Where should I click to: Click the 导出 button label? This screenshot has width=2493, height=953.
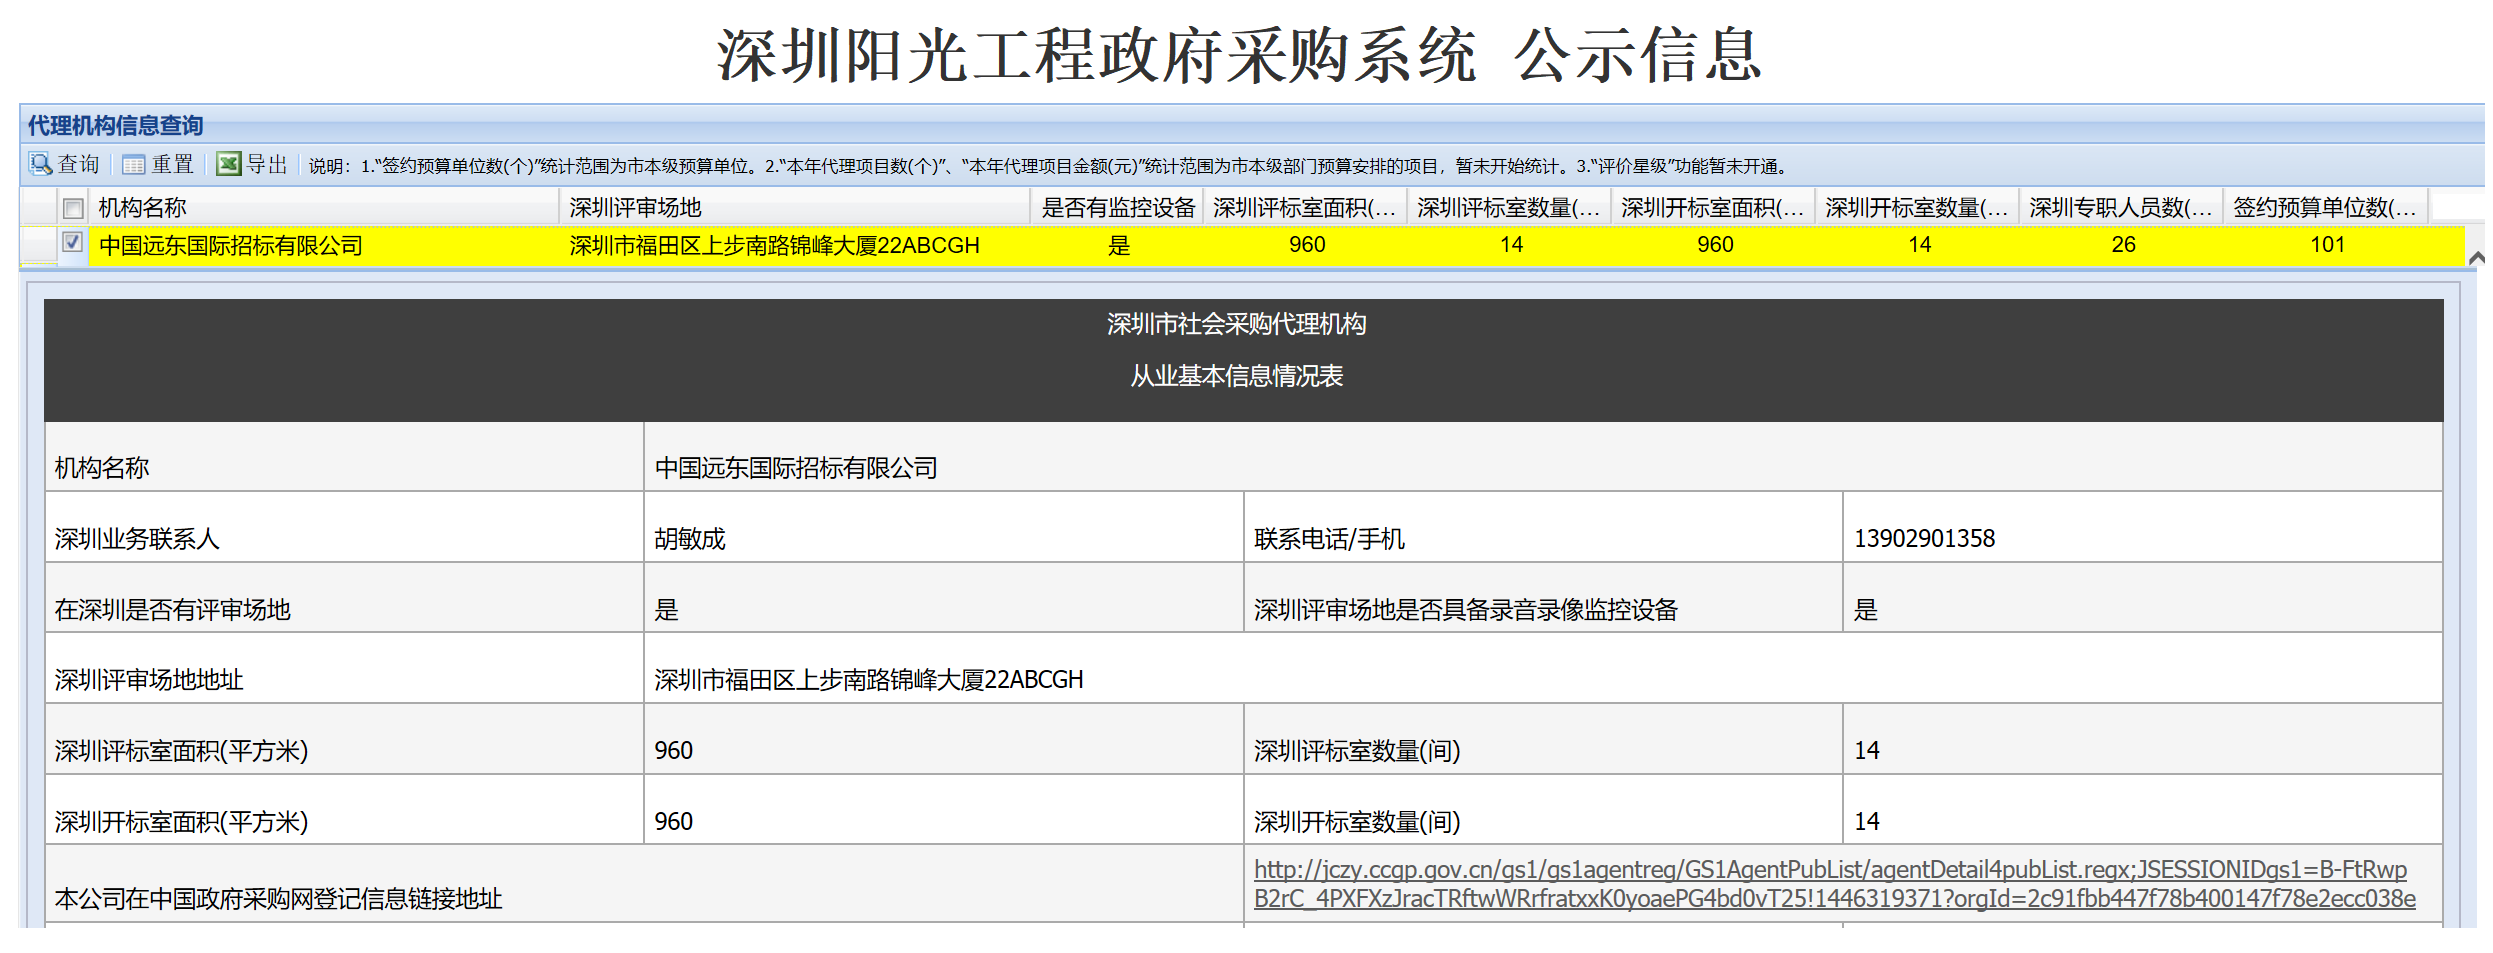coord(267,165)
